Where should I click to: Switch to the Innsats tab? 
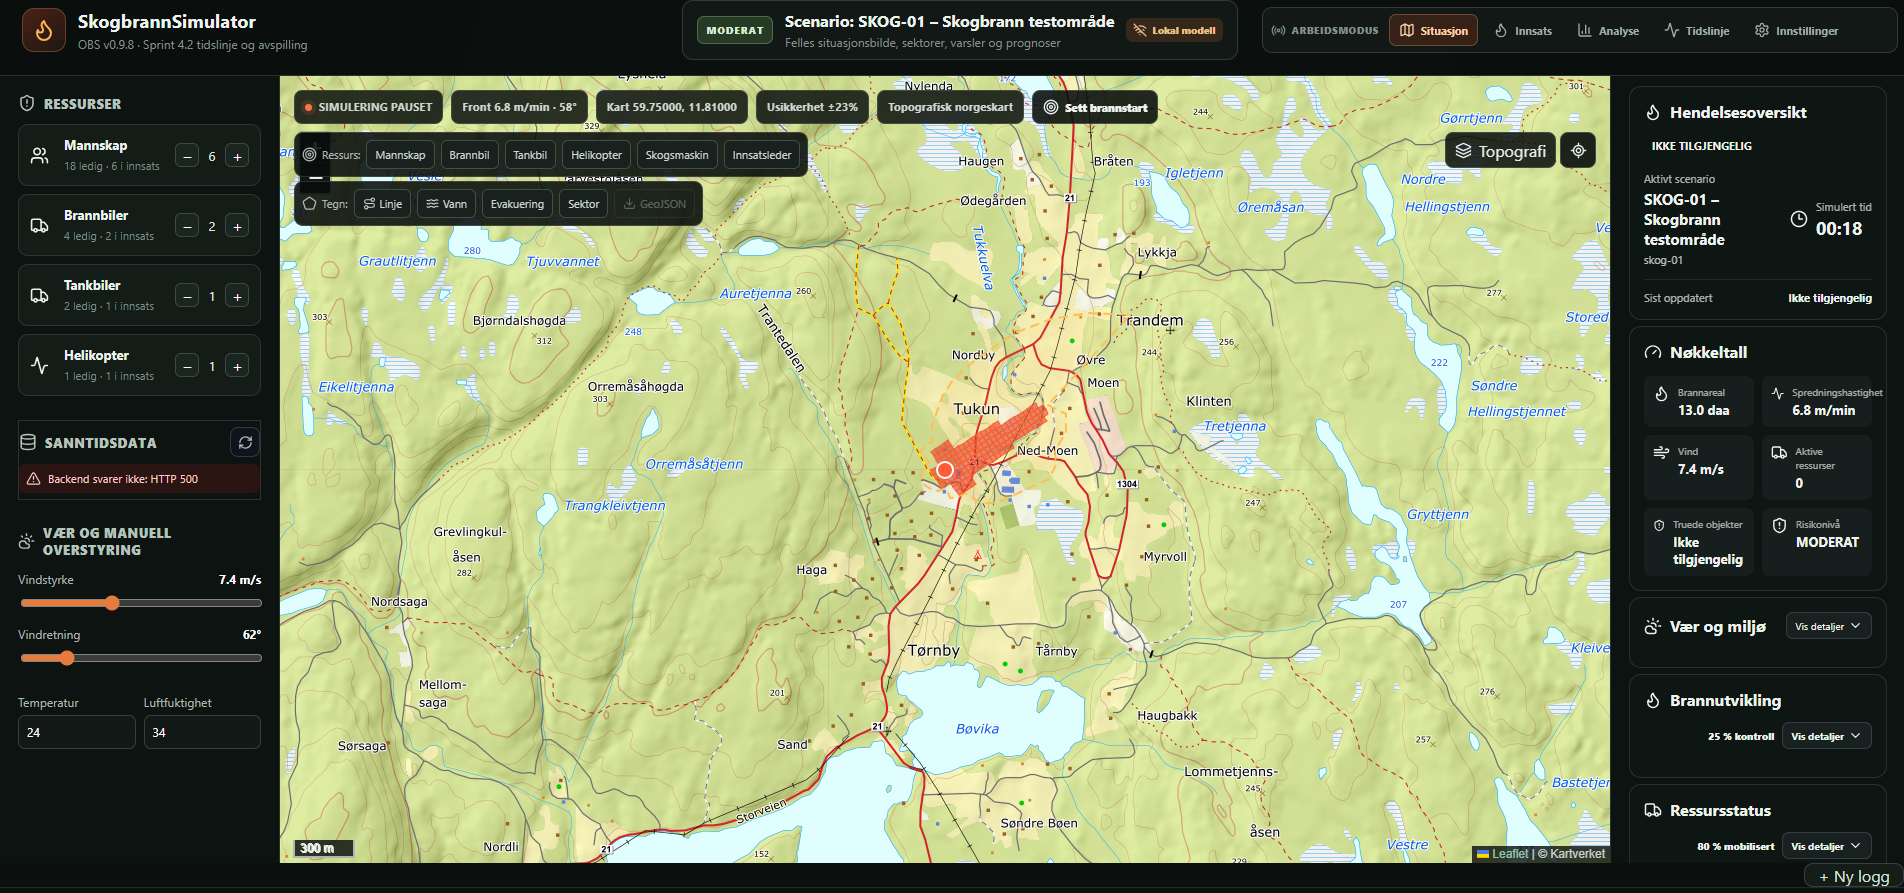(1523, 30)
